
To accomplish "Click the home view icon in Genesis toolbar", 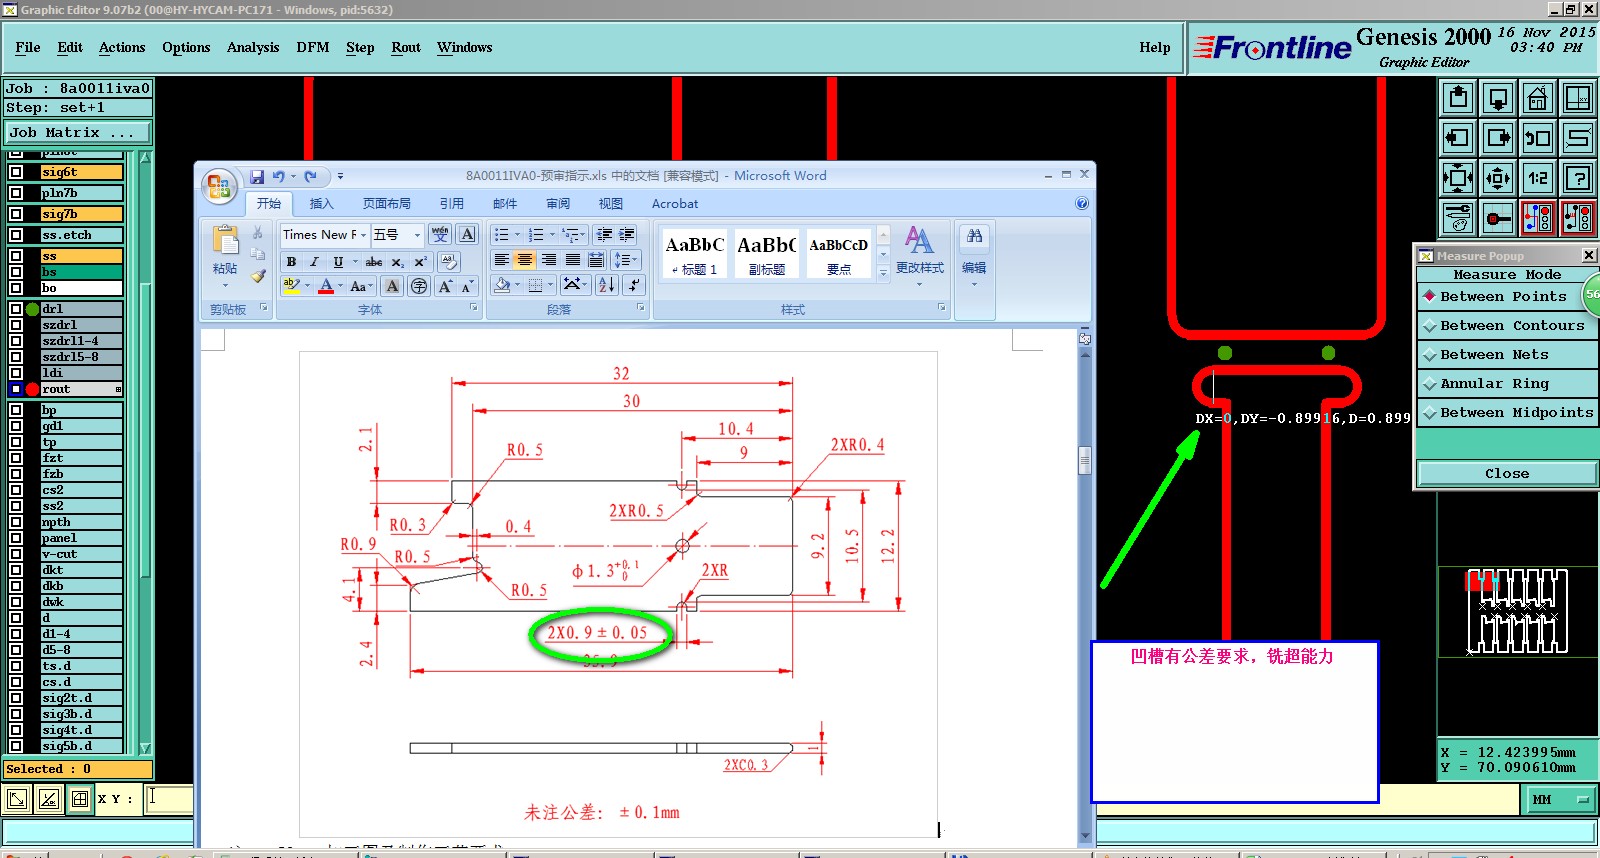I will click(1538, 98).
